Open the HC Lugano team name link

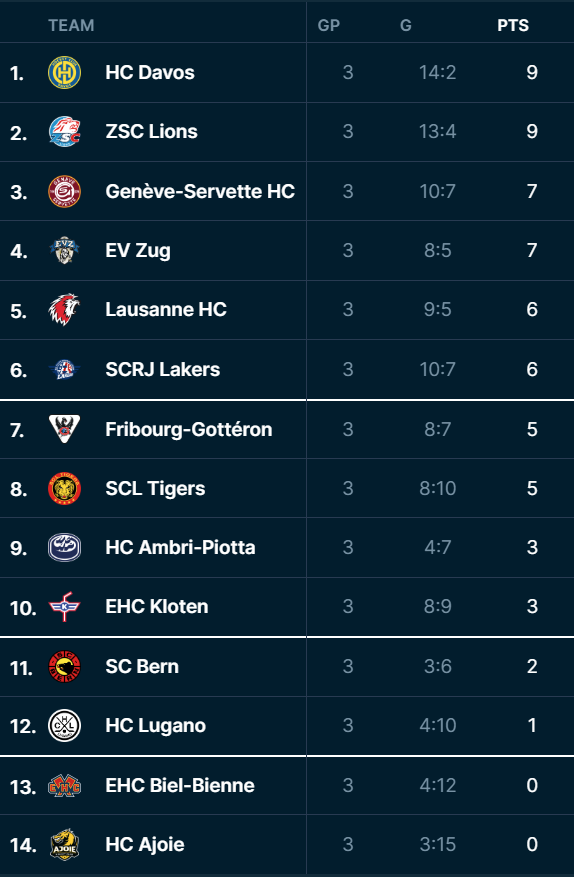tap(156, 725)
